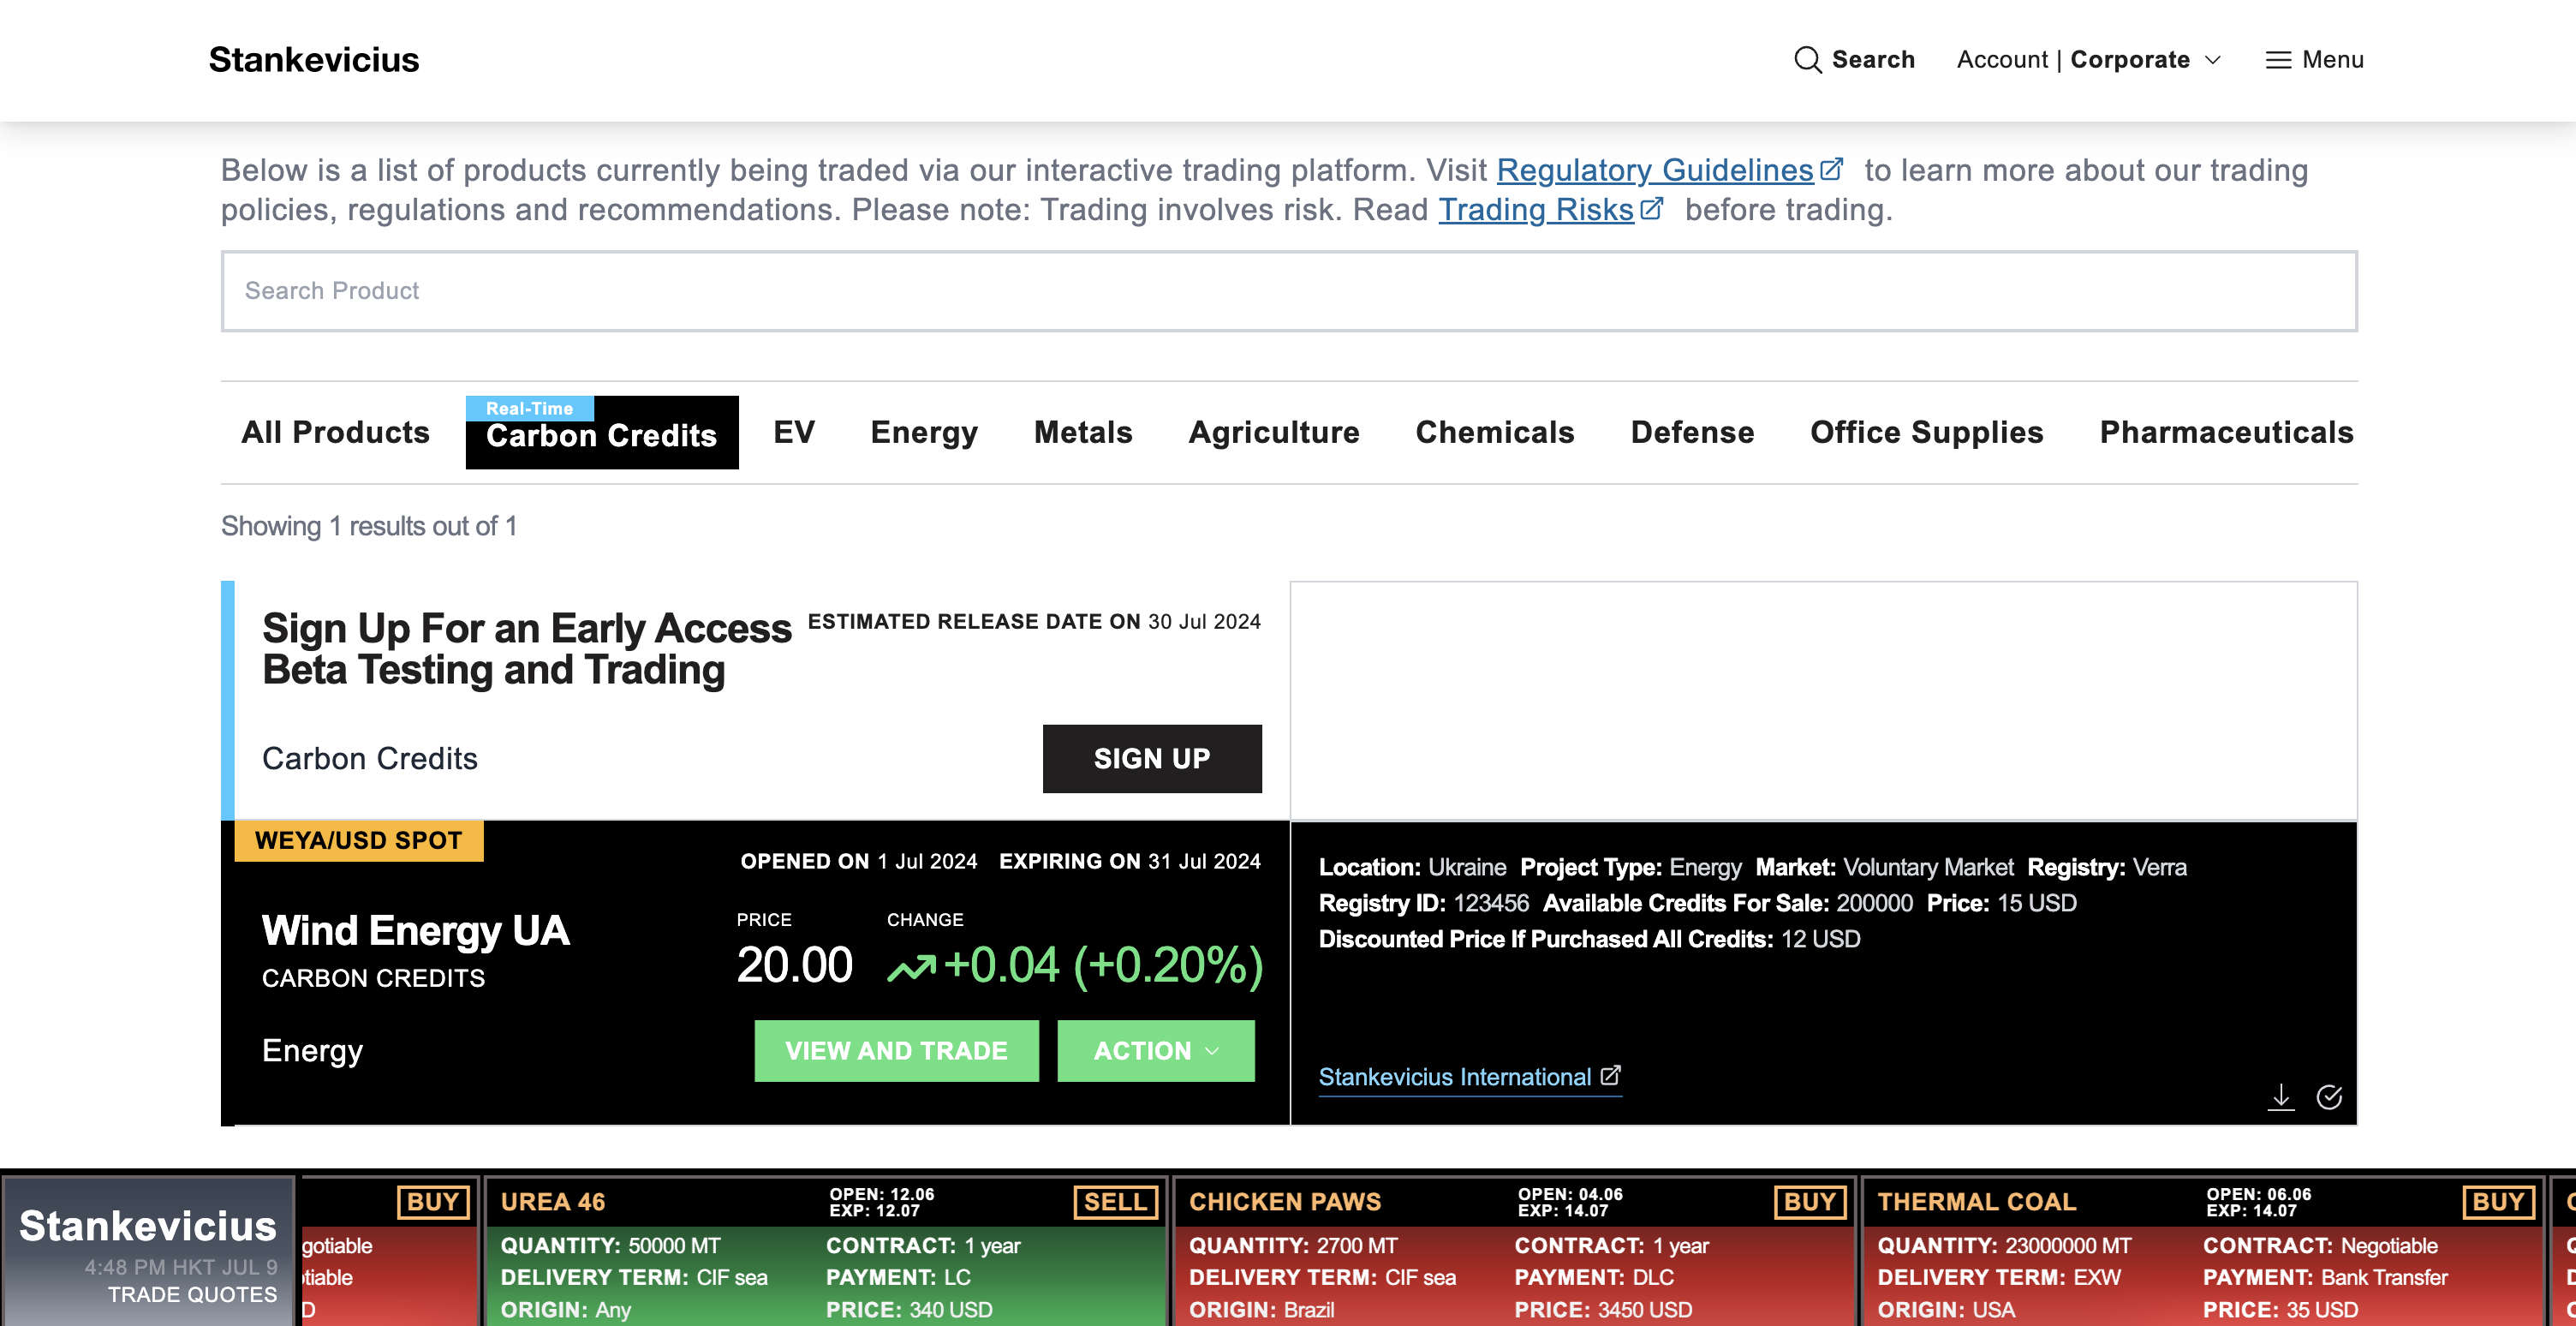Click VIEW AND TRADE button

coord(896,1051)
